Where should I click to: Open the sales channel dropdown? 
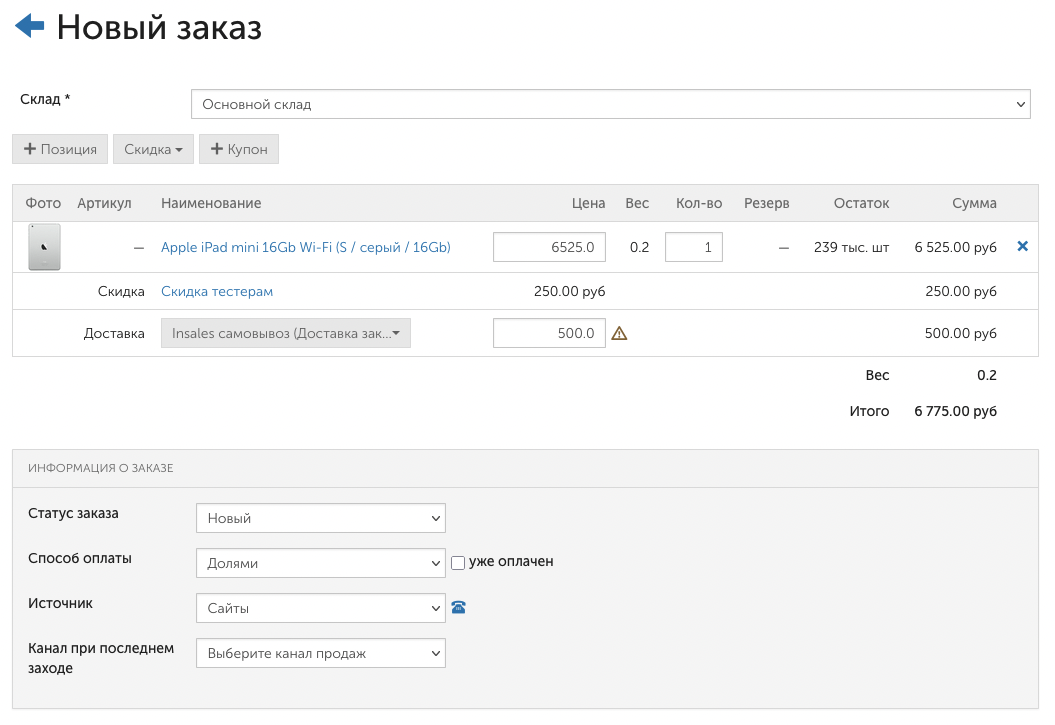pyautogui.click(x=320, y=653)
